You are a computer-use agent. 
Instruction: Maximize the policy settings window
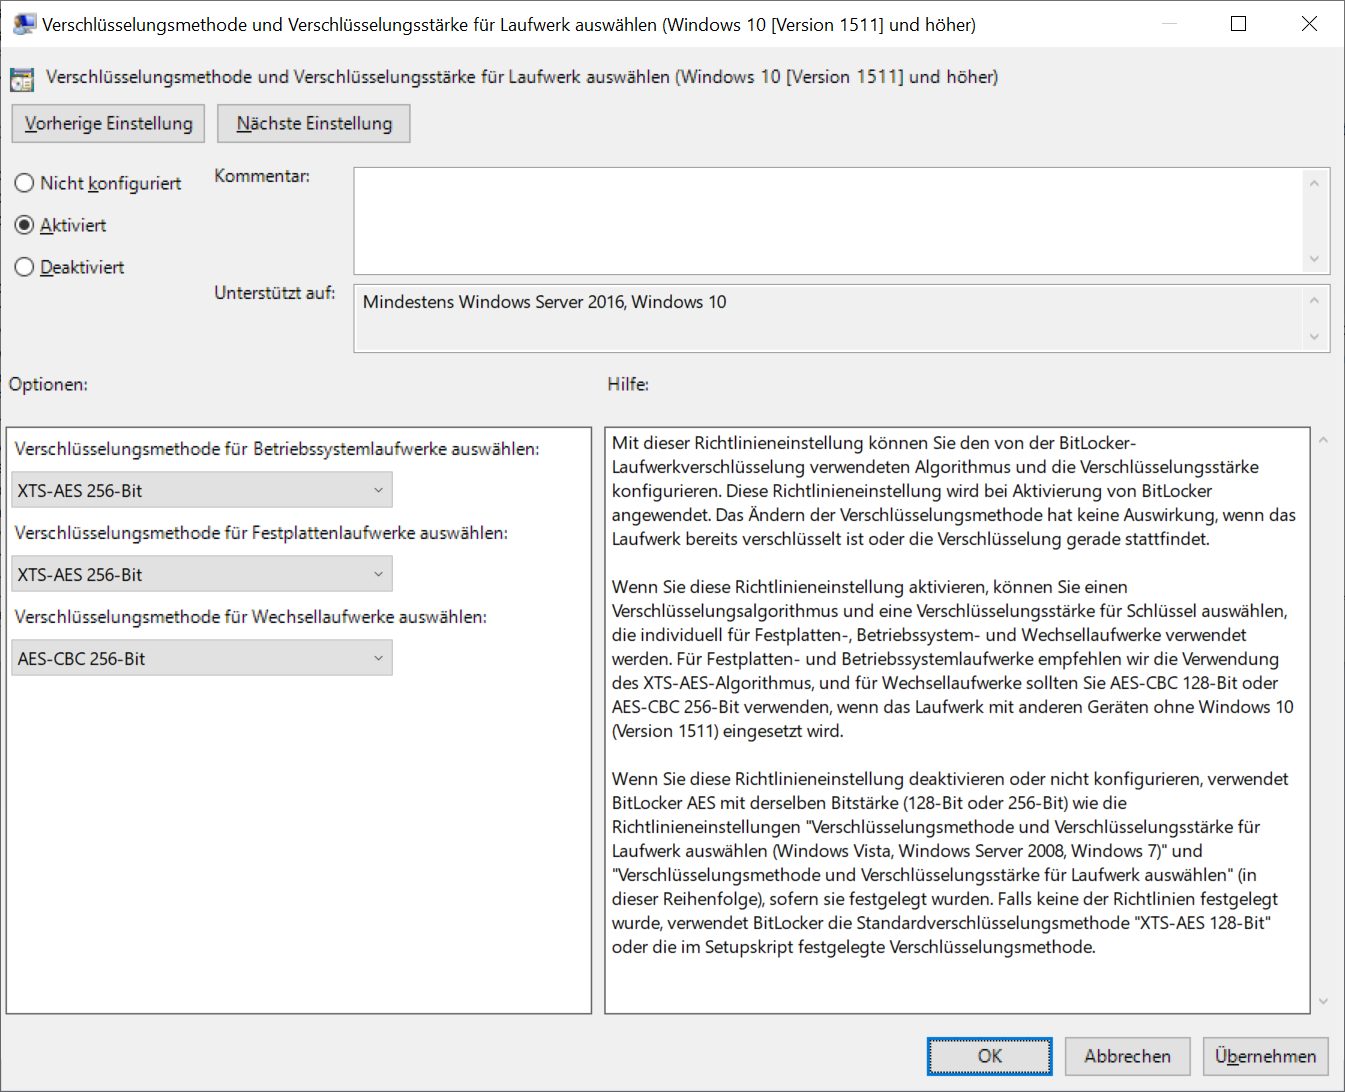point(1238,24)
